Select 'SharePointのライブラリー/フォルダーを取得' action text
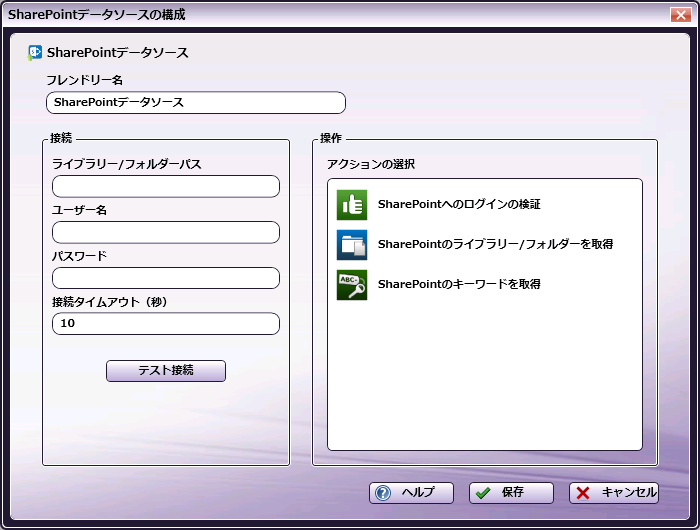Image resolution: width=700 pixels, height=530 pixels. pos(495,244)
